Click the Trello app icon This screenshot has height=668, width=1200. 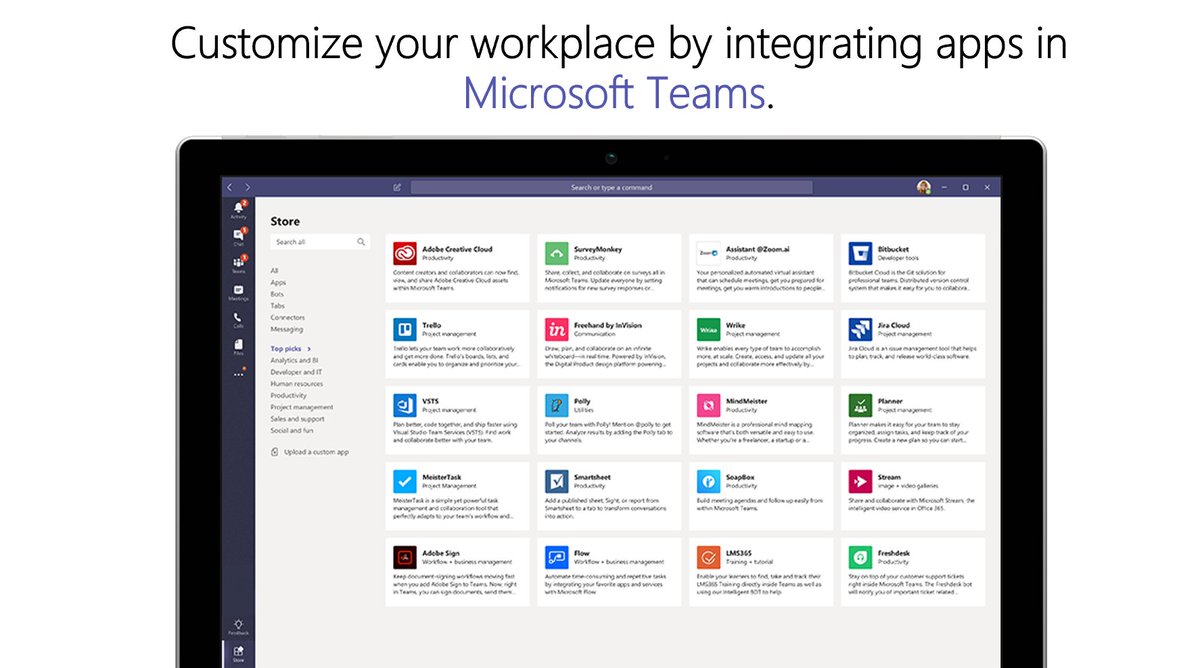coord(404,329)
